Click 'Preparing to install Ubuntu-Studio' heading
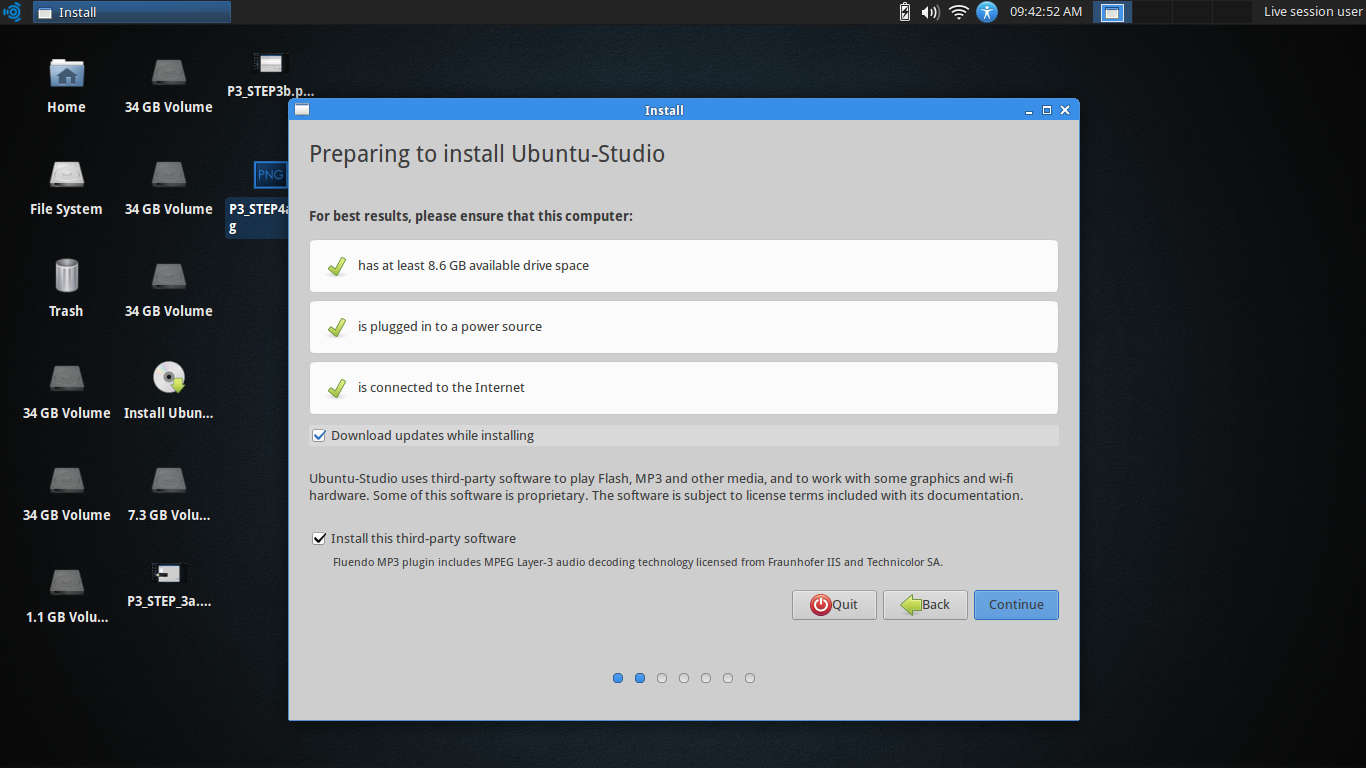Screen dimensions: 1366x768 487,154
